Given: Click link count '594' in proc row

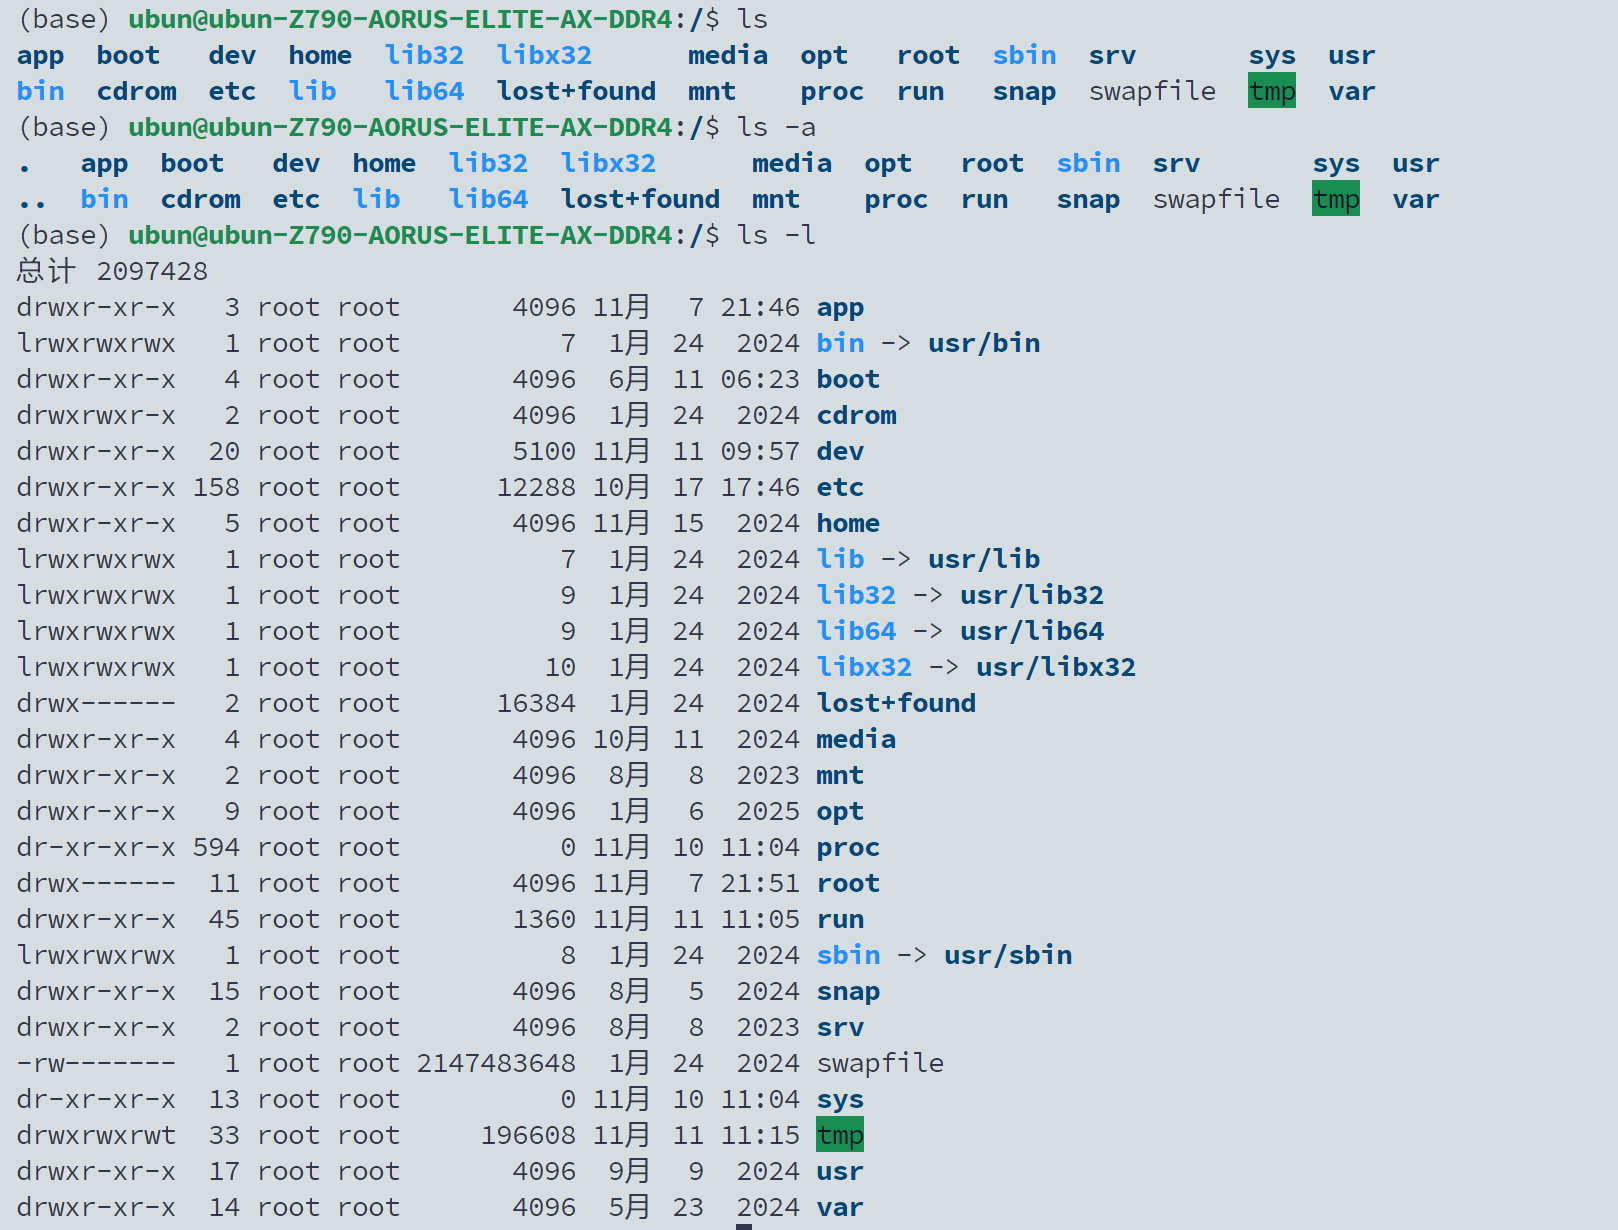Looking at the screenshot, I should tap(216, 847).
